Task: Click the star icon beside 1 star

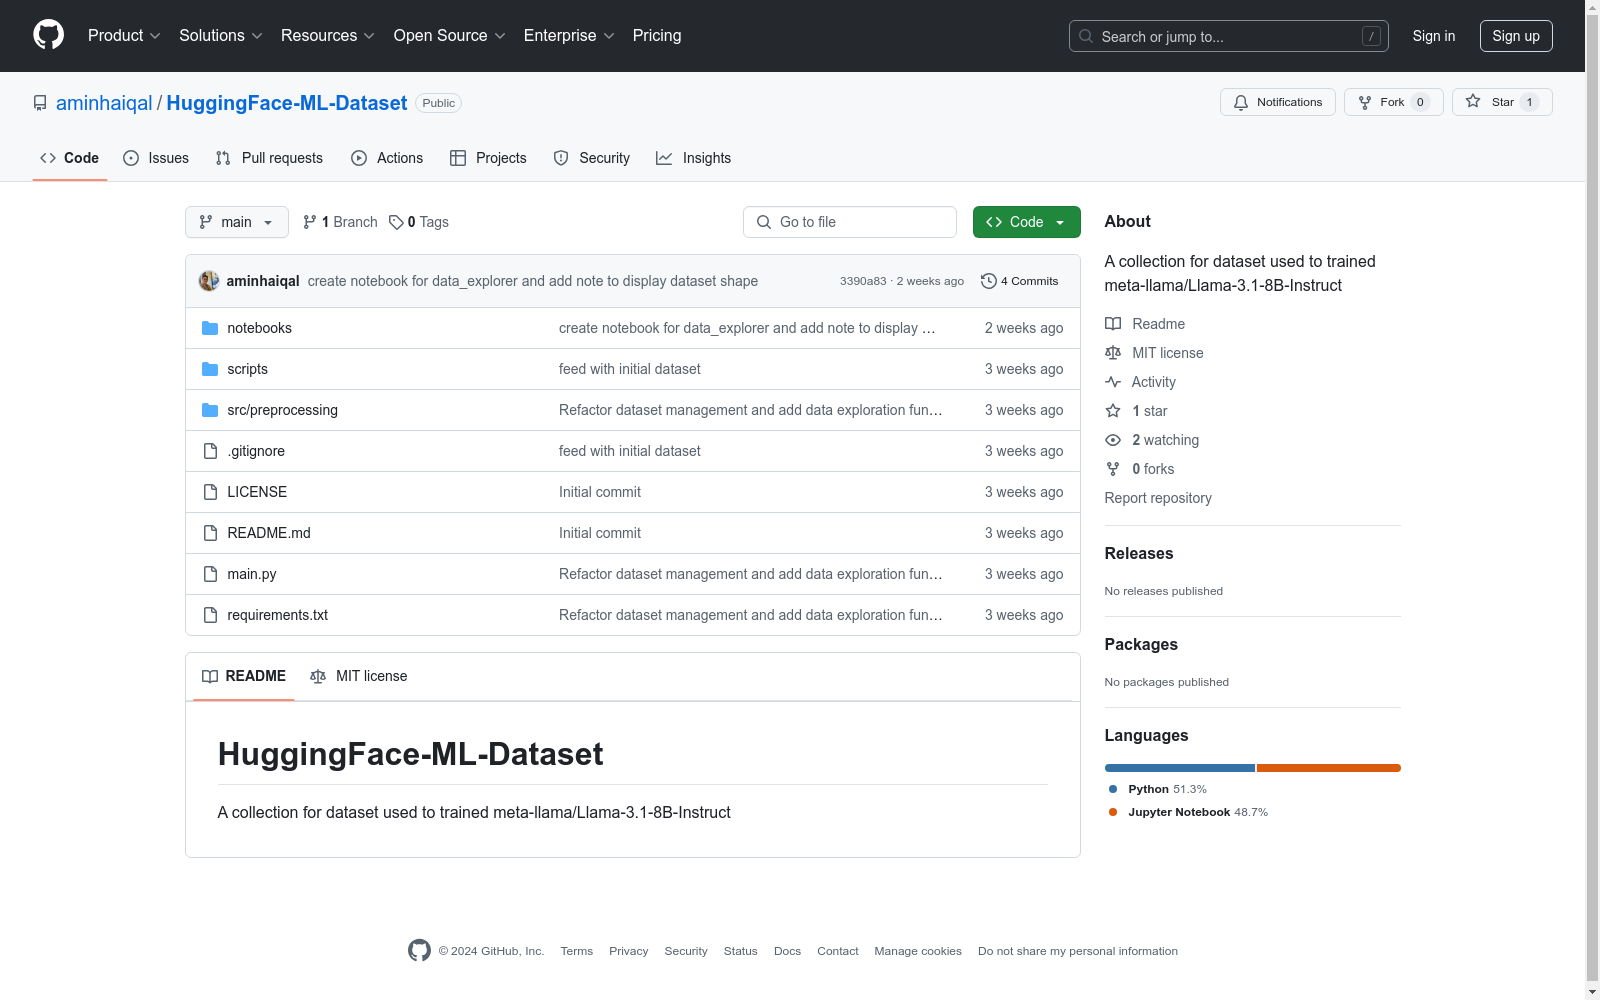Action: pos(1113,411)
